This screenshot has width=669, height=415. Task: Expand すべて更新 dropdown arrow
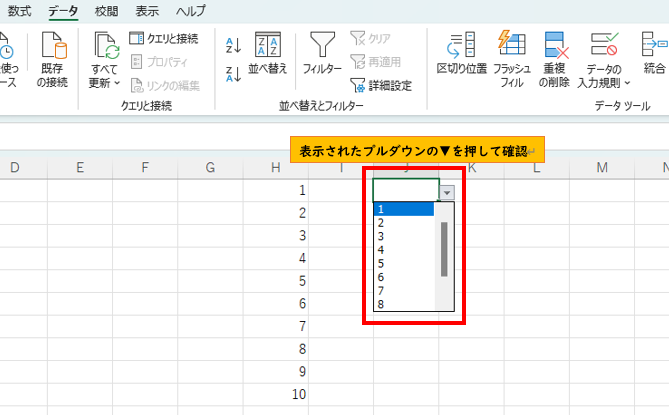point(117,83)
